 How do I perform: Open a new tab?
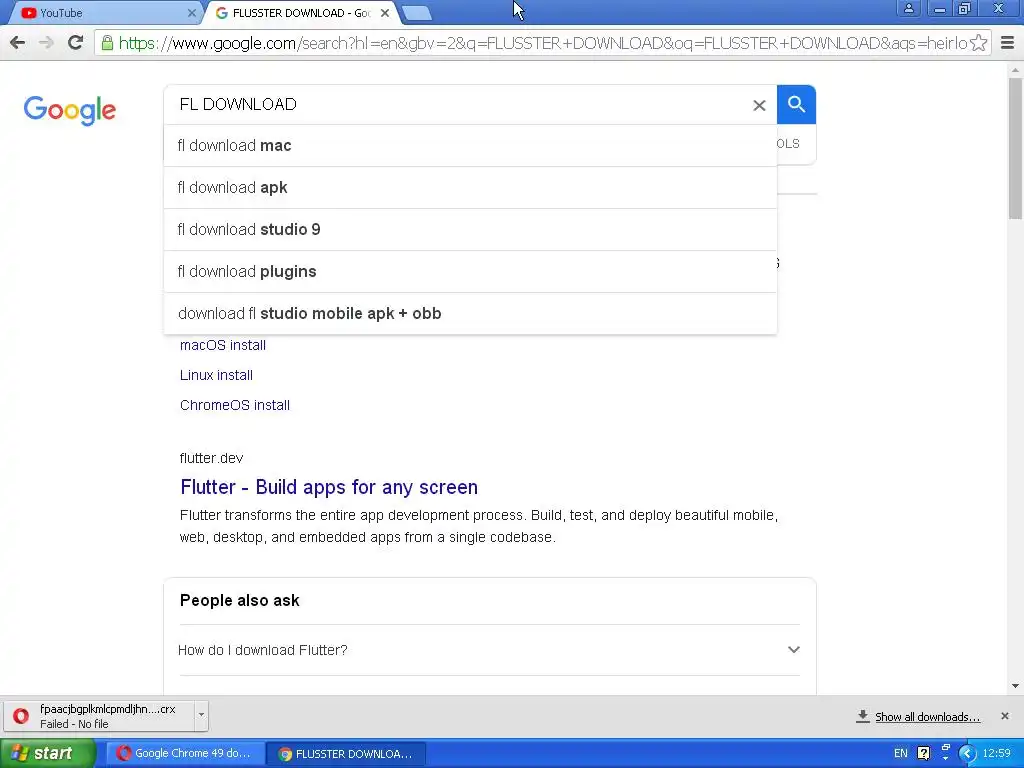[416, 13]
